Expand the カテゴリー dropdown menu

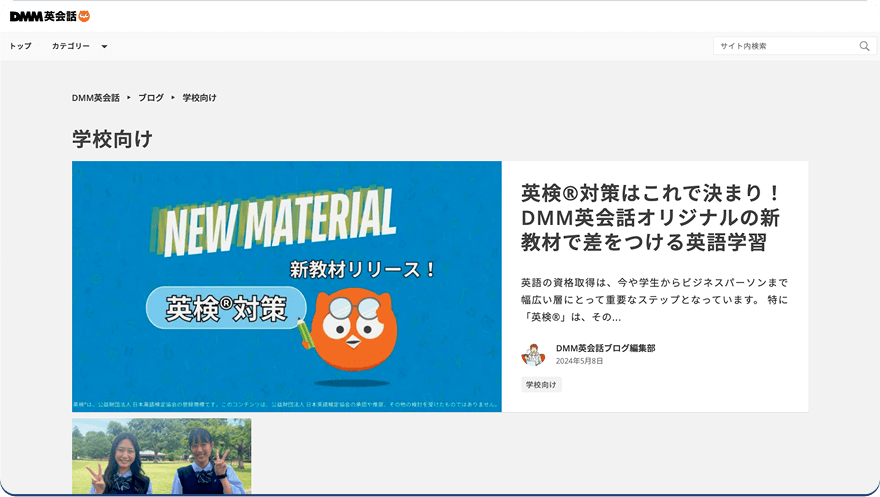click(79, 46)
